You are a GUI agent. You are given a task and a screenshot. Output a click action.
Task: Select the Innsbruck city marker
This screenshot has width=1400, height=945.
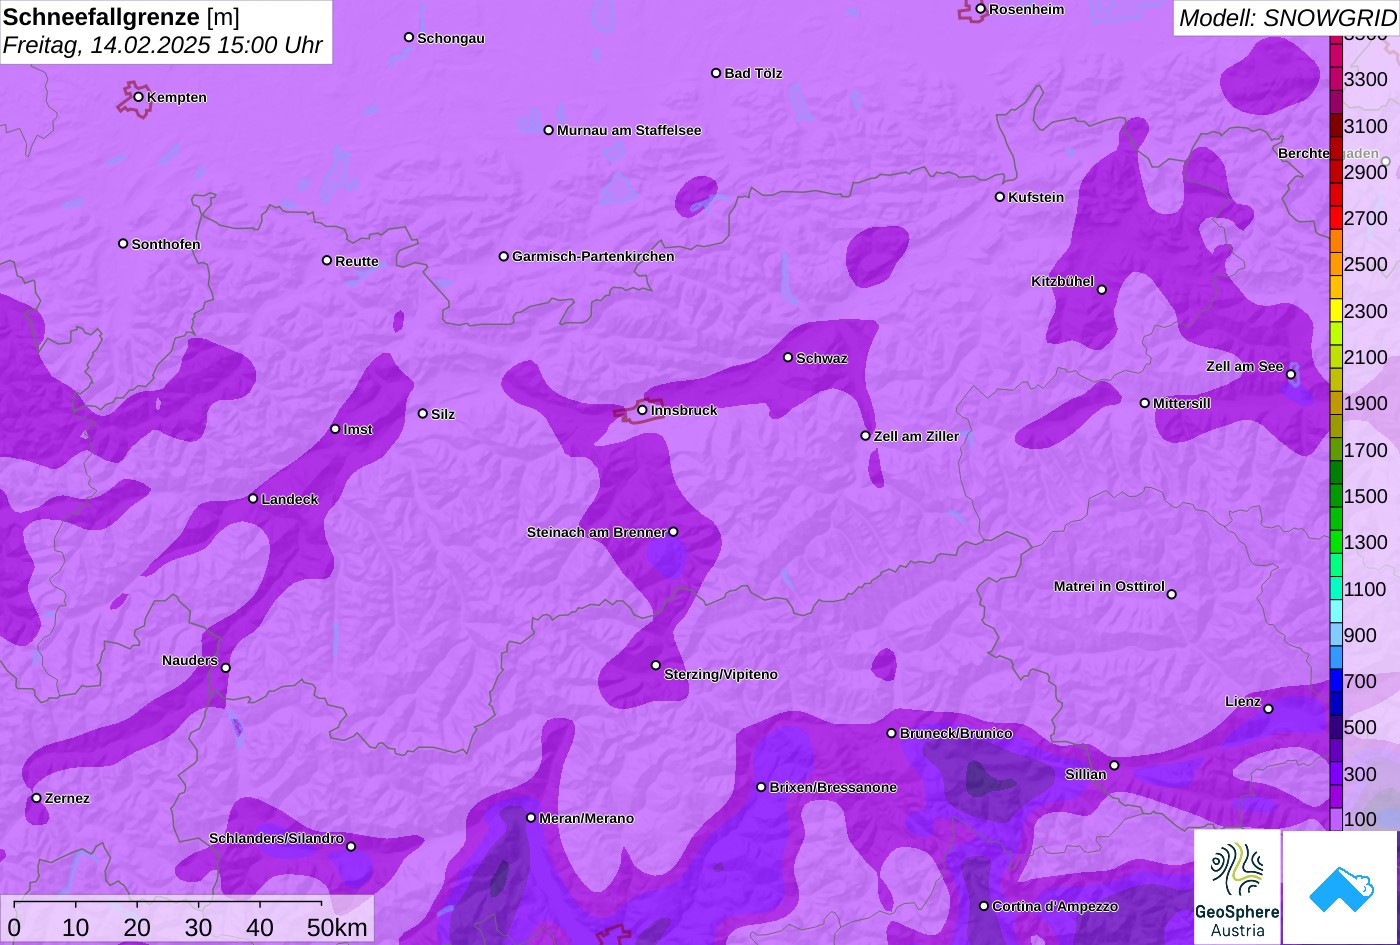point(643,410)
